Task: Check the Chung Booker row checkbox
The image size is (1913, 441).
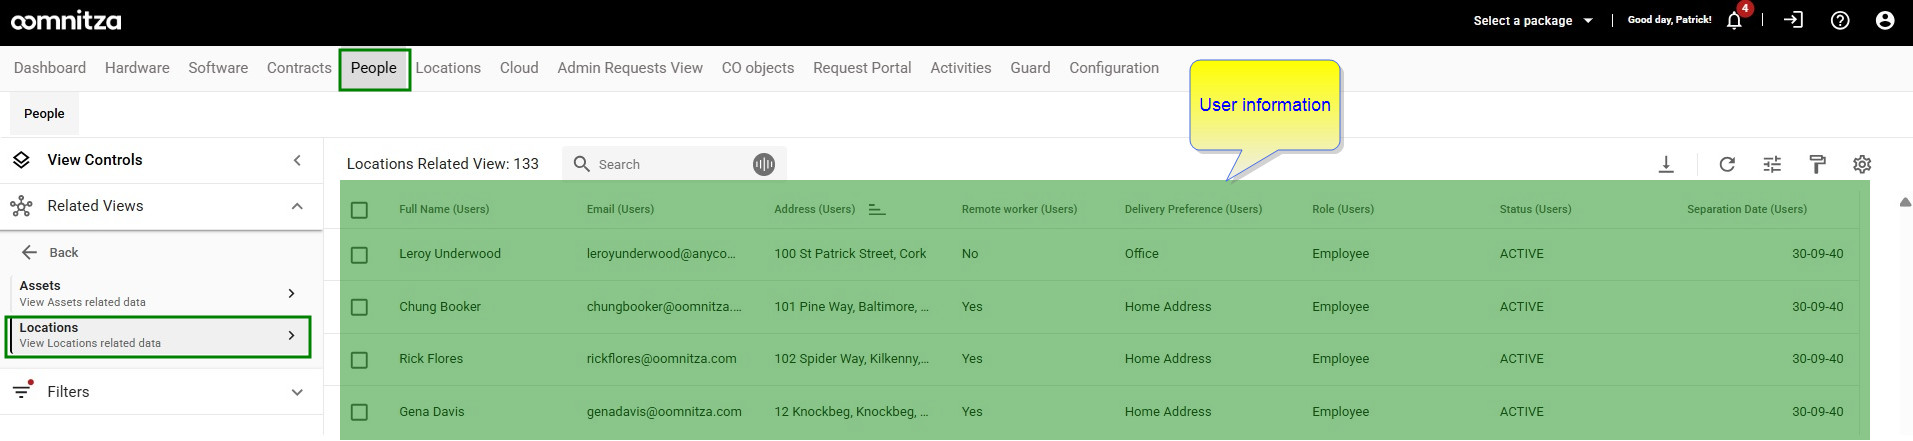Action: [x=360, y=307]
